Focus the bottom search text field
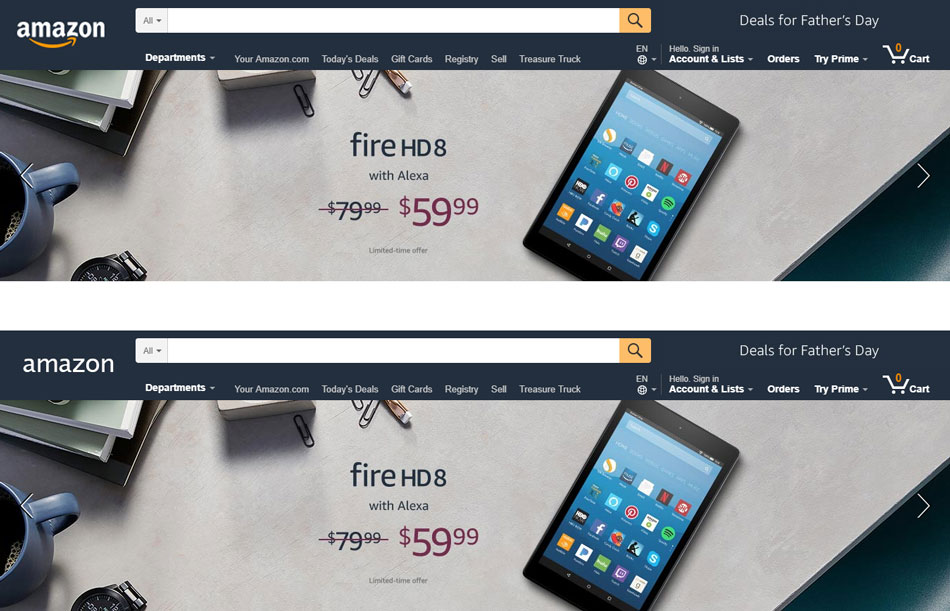The height and width of the screenshot is (611, 950). coord(393,350)
